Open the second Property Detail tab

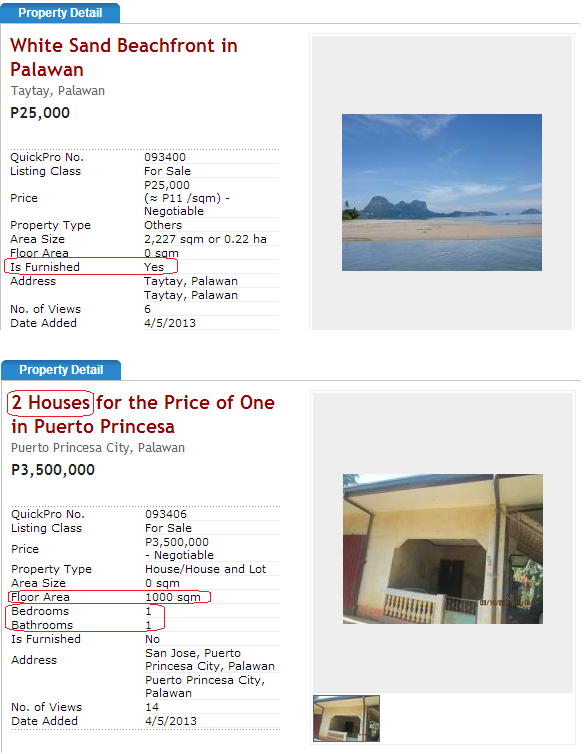(61, 370)
